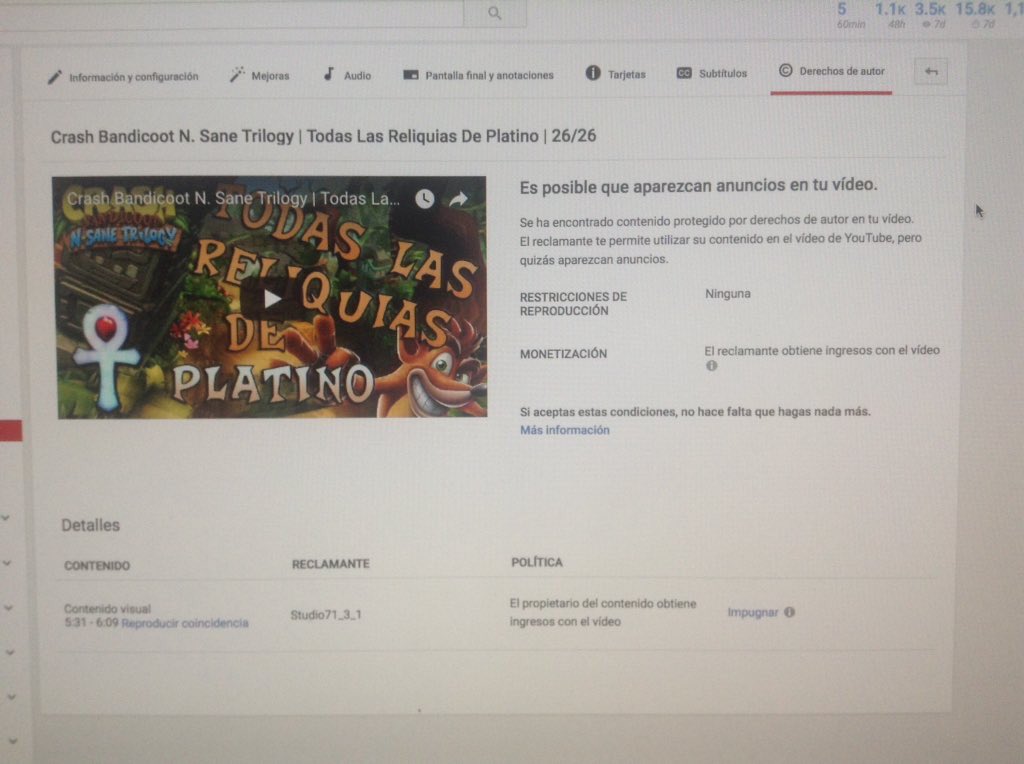
Task: Click the Watch later clock icon on video
Action: tap(424, 199)
